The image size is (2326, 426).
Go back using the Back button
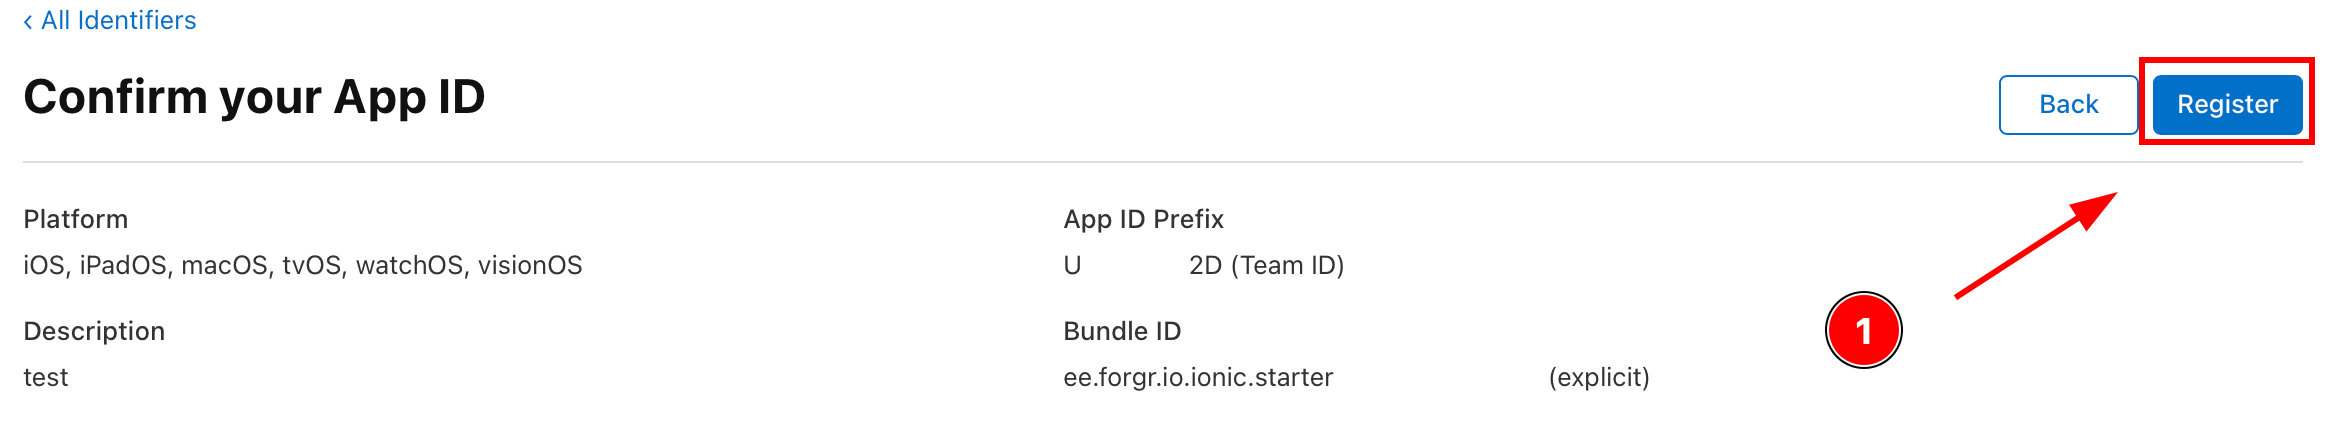click(x=2068, y=104)
